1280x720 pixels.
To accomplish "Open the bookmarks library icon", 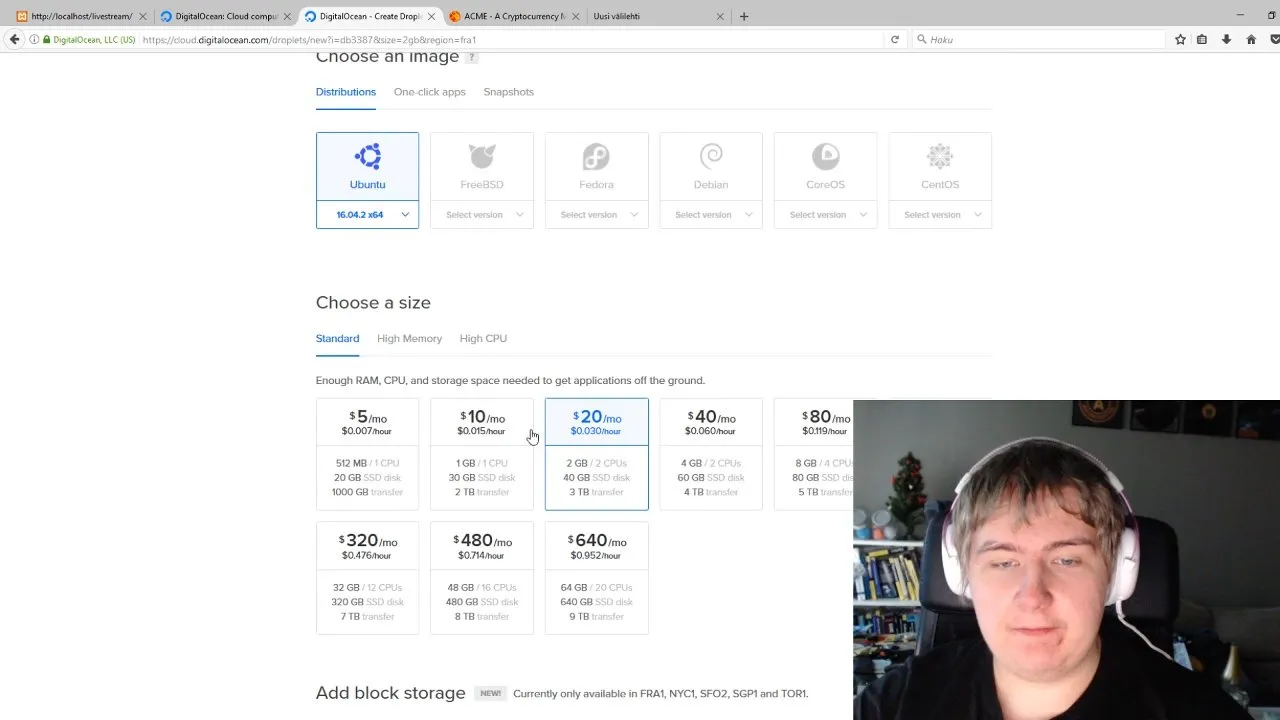I will click(x=1202, y=40).
